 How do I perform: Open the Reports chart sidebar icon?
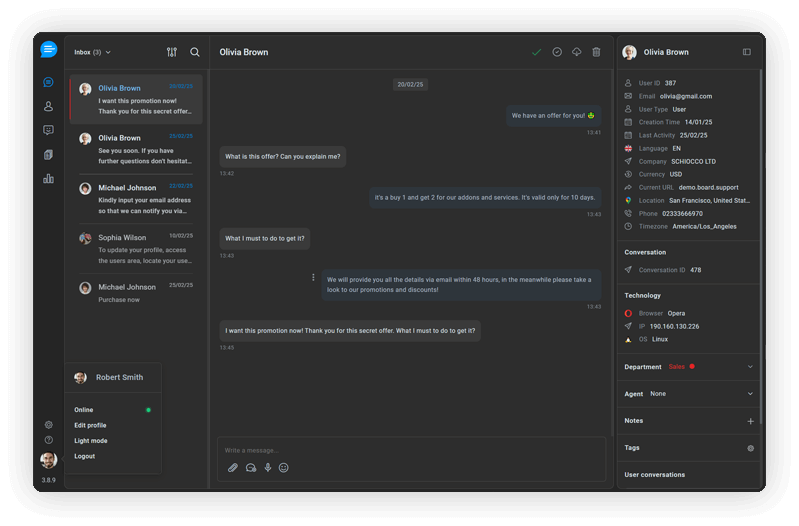(x=48, y=178)
